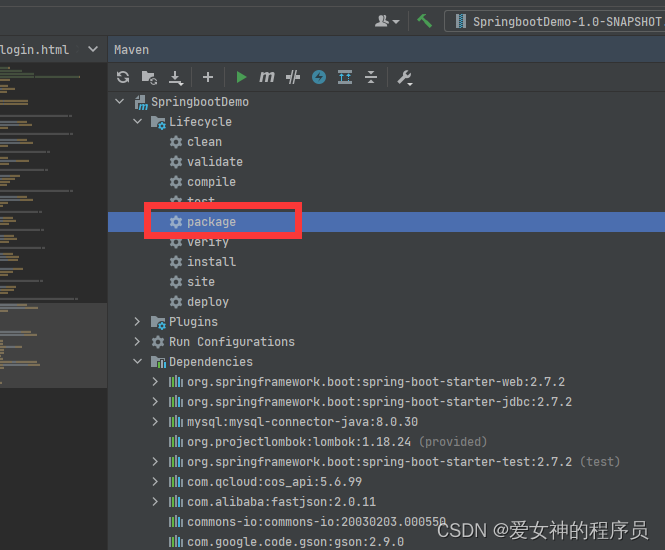This screenshot has height=550, width=665.
Task: Select the site lifecycle goal
Action: [201, 282]
